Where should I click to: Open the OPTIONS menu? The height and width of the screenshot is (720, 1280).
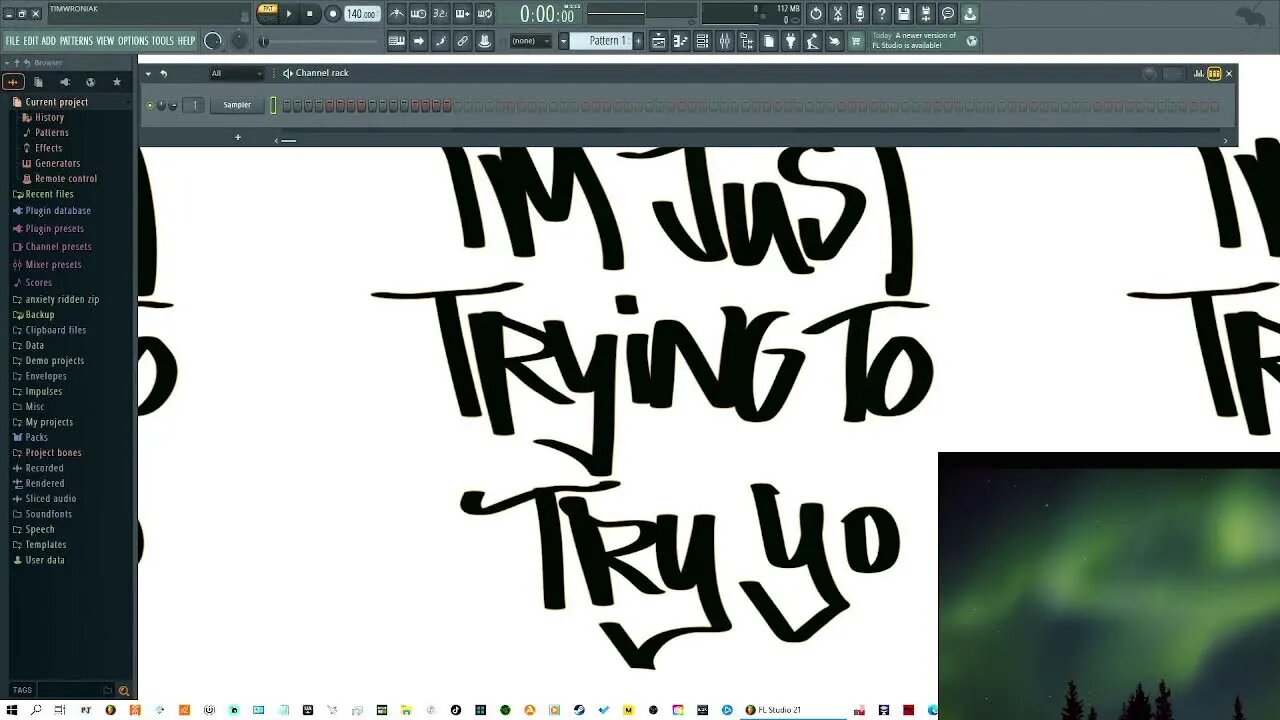coord(133,41)
